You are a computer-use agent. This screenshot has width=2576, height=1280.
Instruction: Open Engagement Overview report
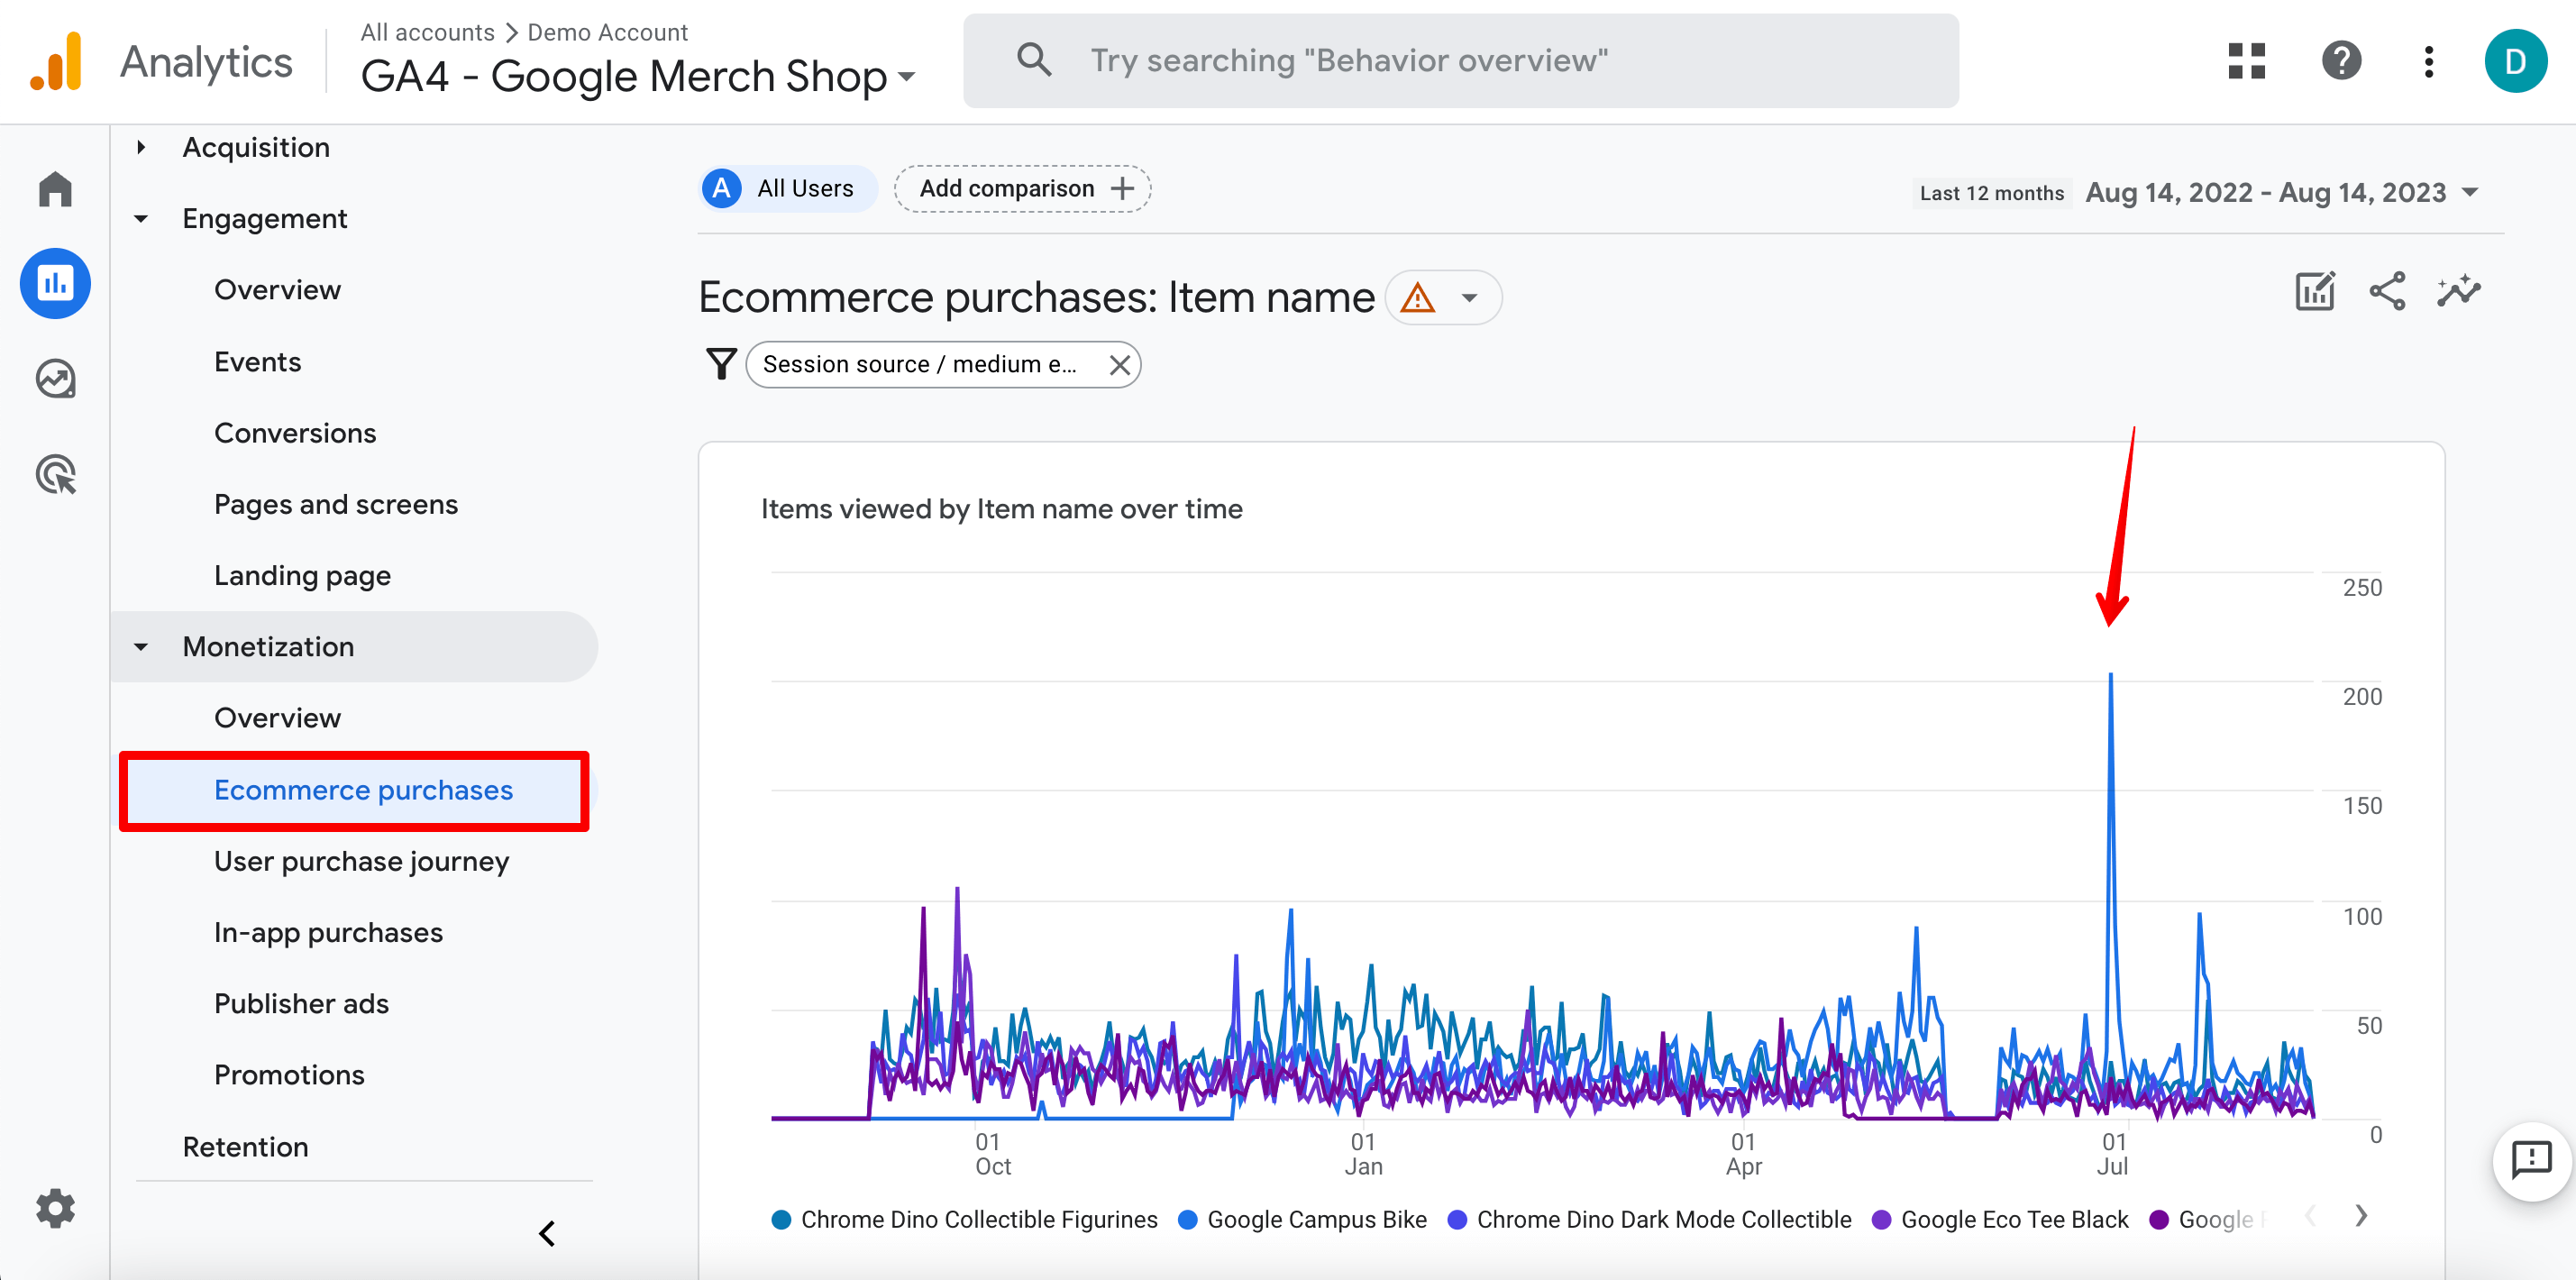[x=277, y=290]
